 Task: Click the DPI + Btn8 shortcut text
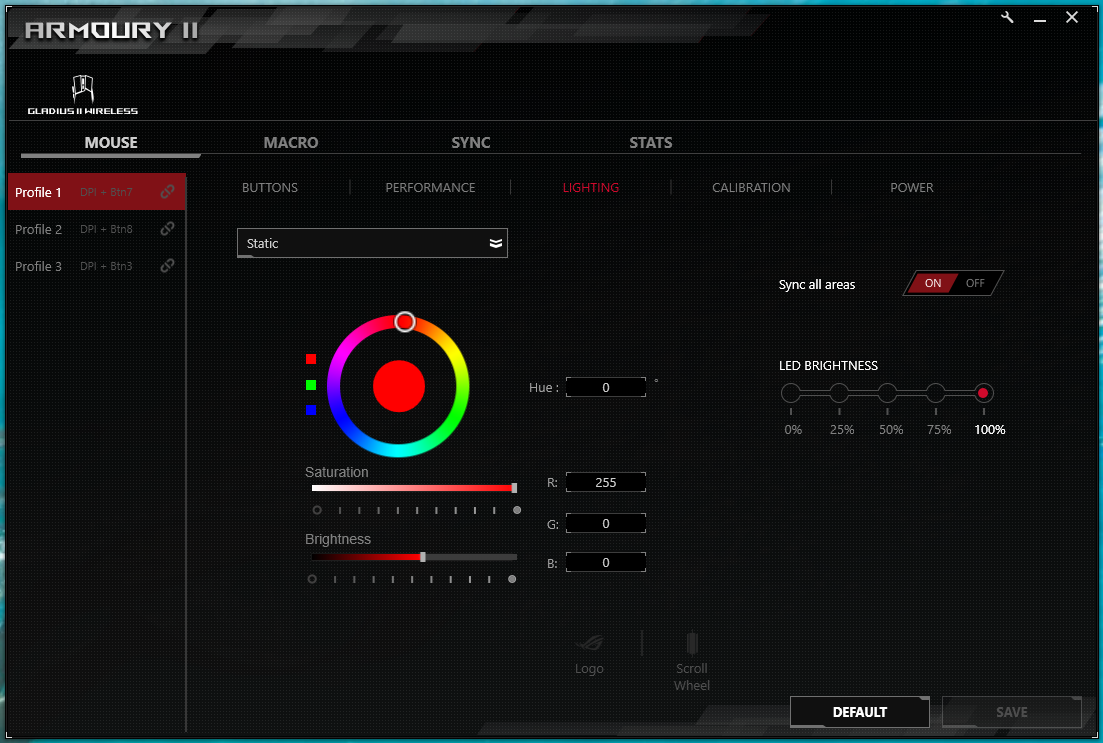(x=106, y=229)
